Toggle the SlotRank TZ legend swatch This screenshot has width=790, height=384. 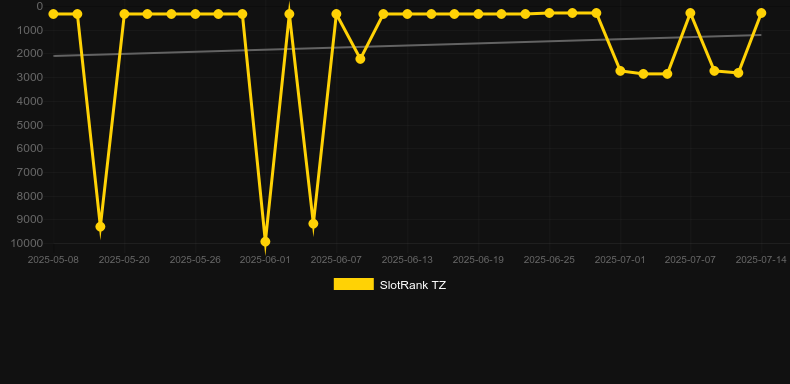(x=354, y=284)
